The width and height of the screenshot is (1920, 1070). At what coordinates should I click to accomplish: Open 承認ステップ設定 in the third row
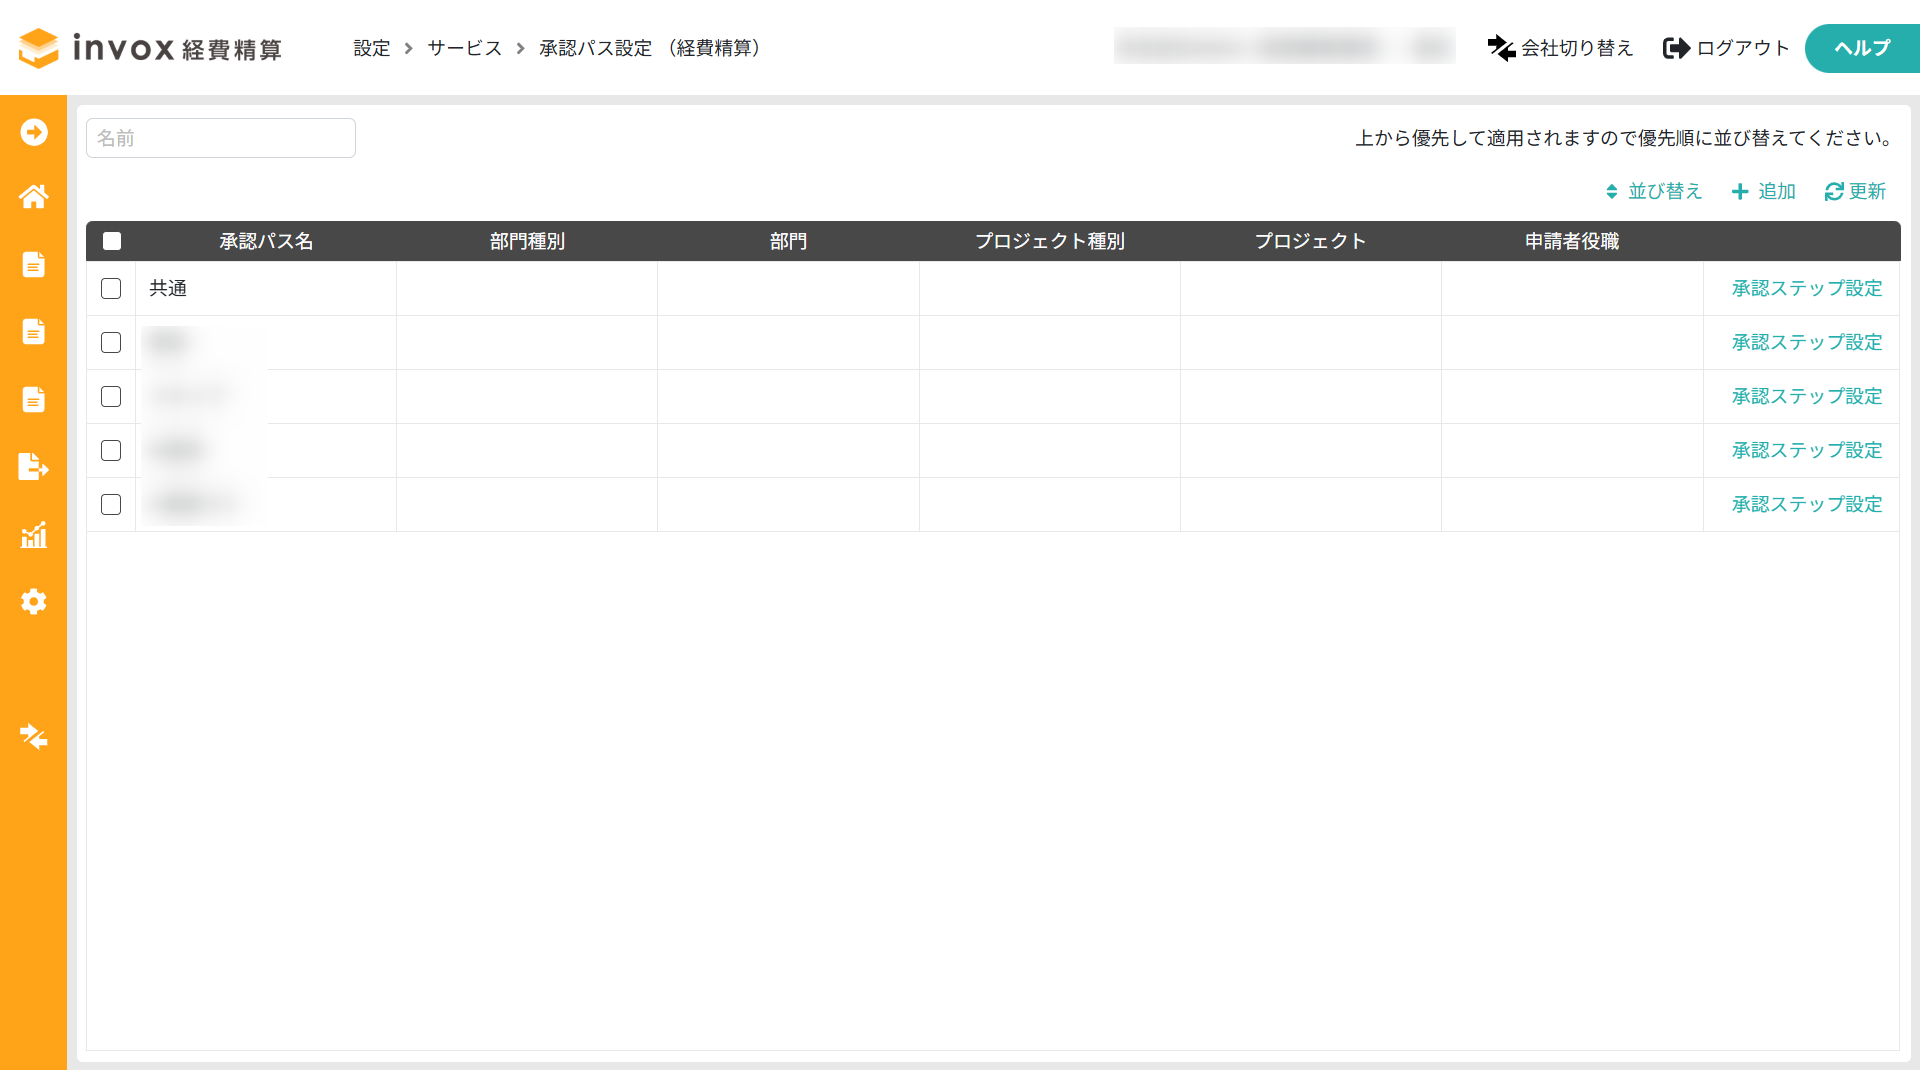point(1807,396)
